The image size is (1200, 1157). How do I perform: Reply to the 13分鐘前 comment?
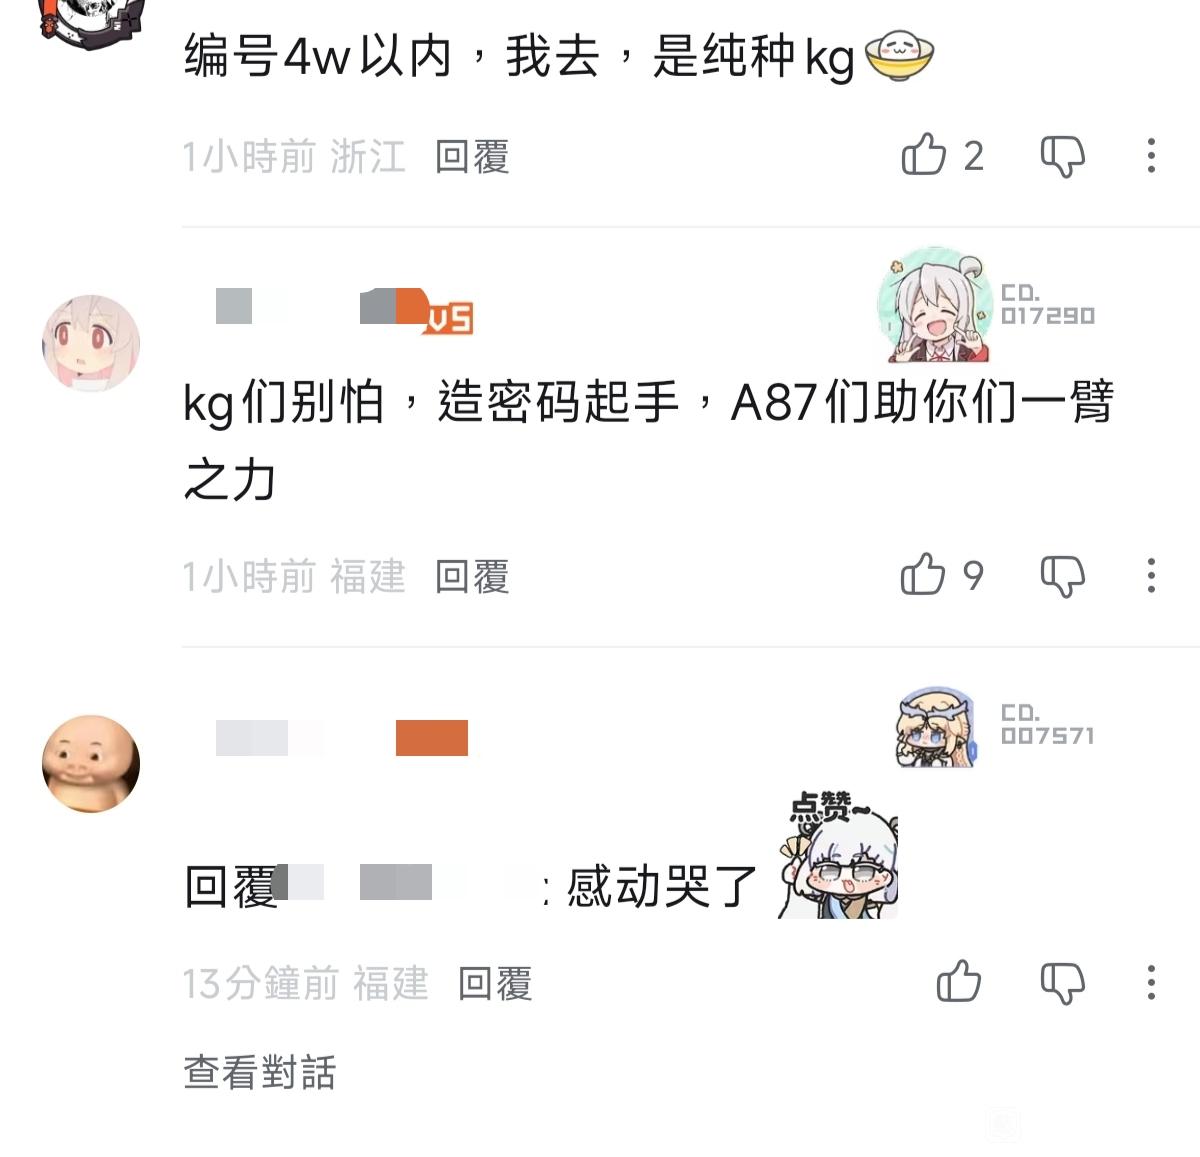[x=495, y=984]
